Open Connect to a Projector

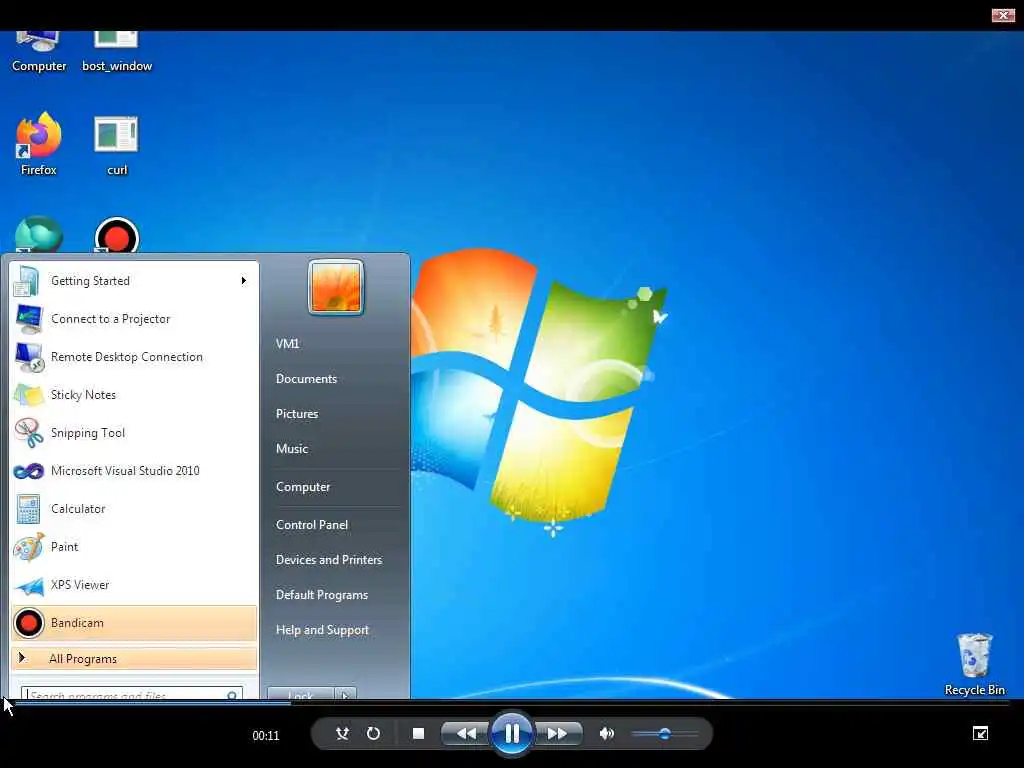(134, 319)
